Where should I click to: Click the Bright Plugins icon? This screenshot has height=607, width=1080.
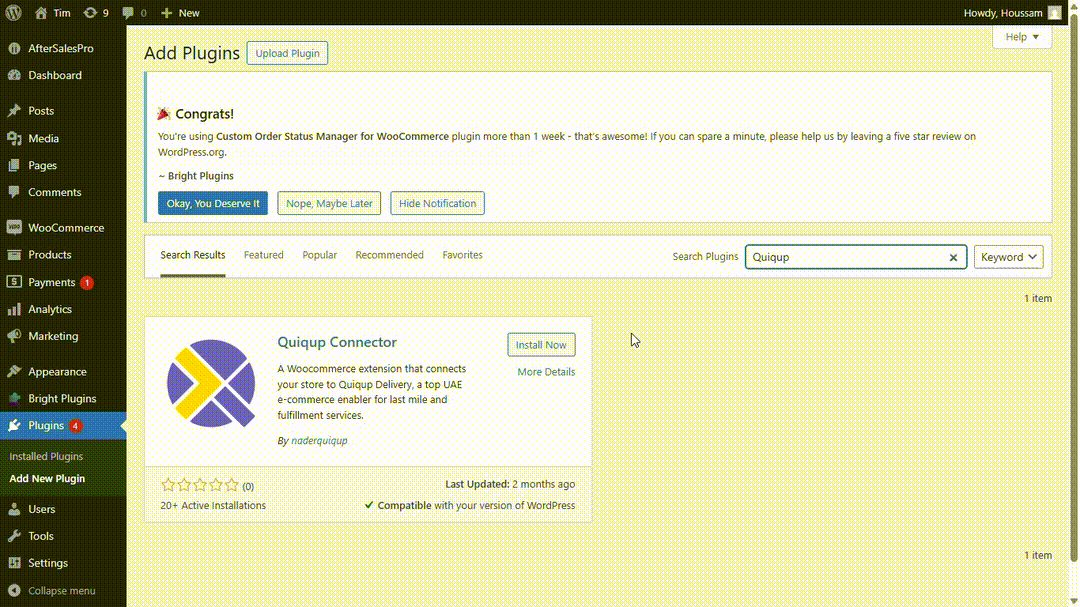[14, 398]
